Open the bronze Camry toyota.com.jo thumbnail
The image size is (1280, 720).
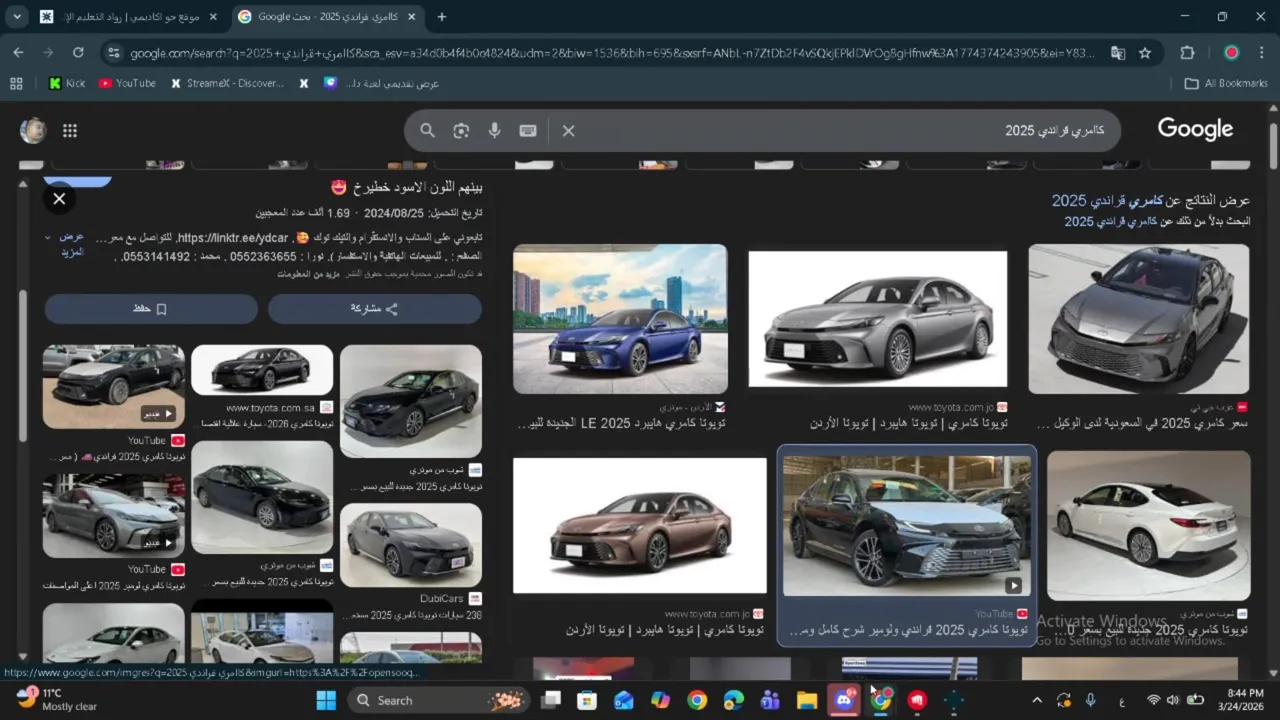click(640, 526)
